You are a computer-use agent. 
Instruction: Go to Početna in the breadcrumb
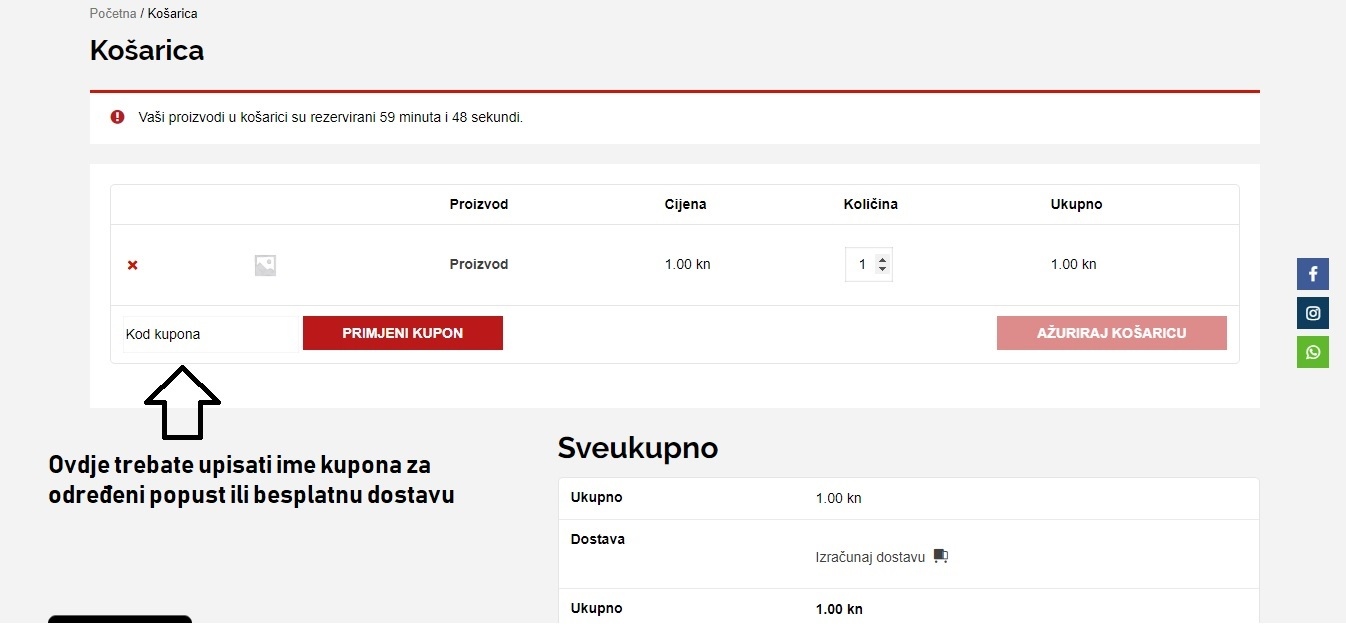[112, 14]
